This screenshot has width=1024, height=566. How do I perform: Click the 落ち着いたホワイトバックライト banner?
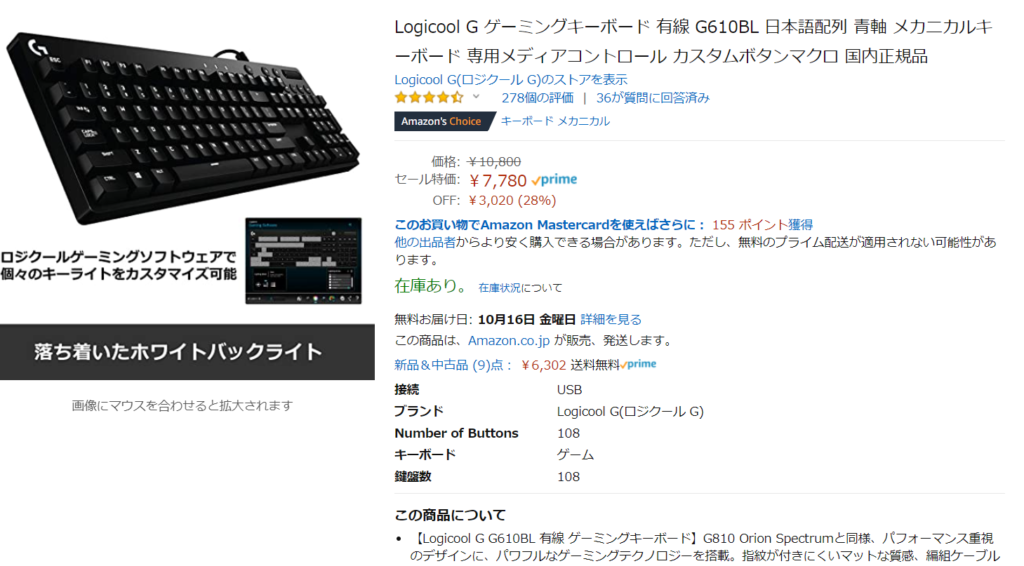(187, 352)
